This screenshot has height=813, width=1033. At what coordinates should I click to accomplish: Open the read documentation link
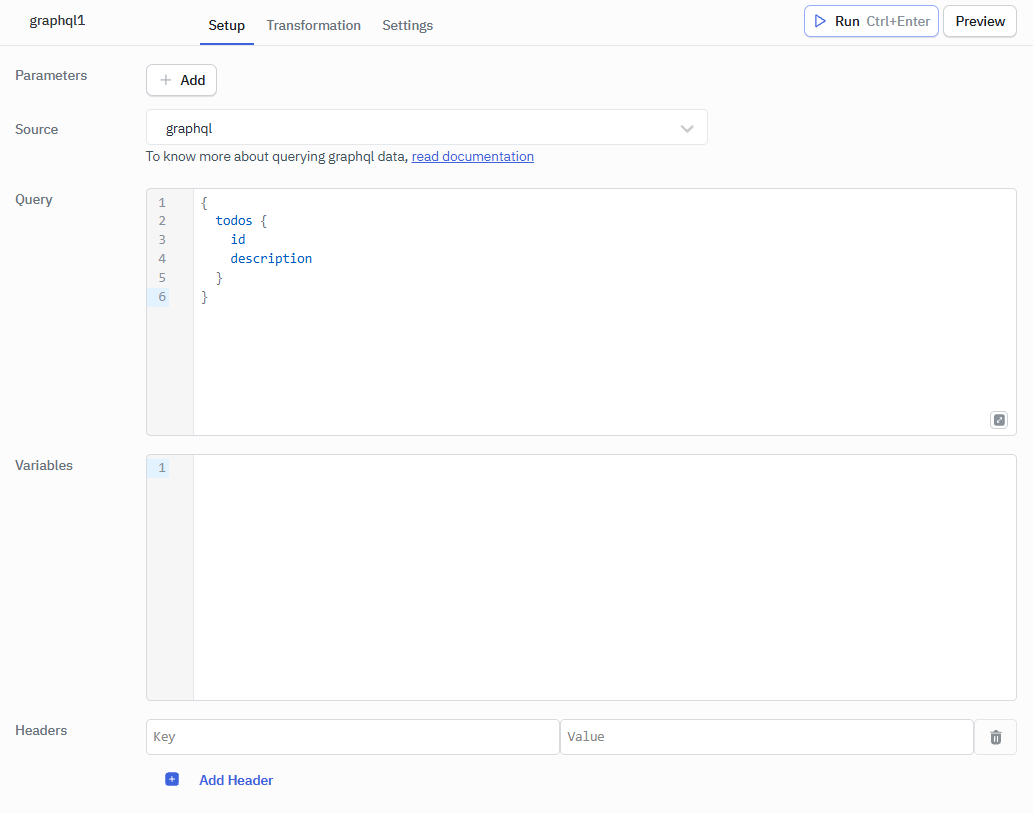coord(472,156)
